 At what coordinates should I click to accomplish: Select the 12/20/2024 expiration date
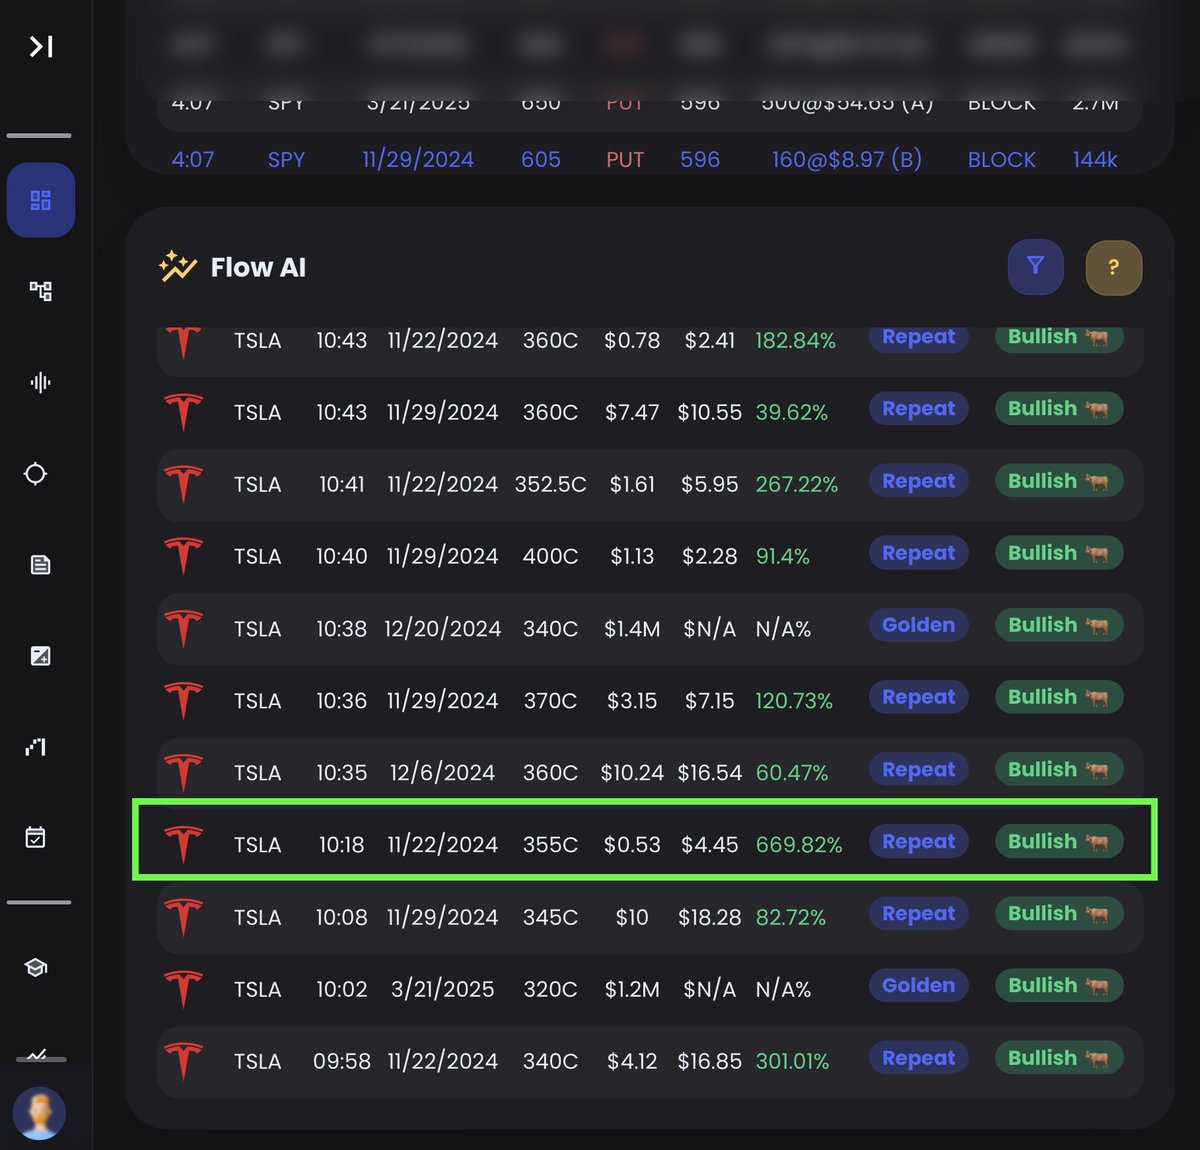click(442, 629)
